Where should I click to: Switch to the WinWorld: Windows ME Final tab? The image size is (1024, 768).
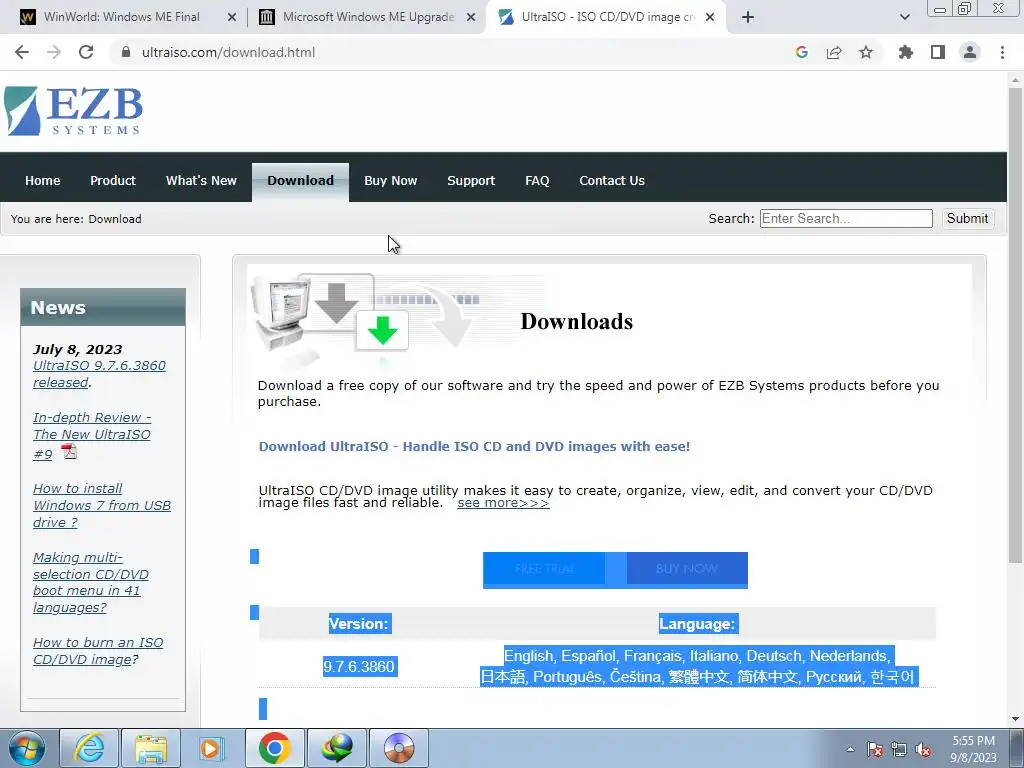click(x=121, y=17)
